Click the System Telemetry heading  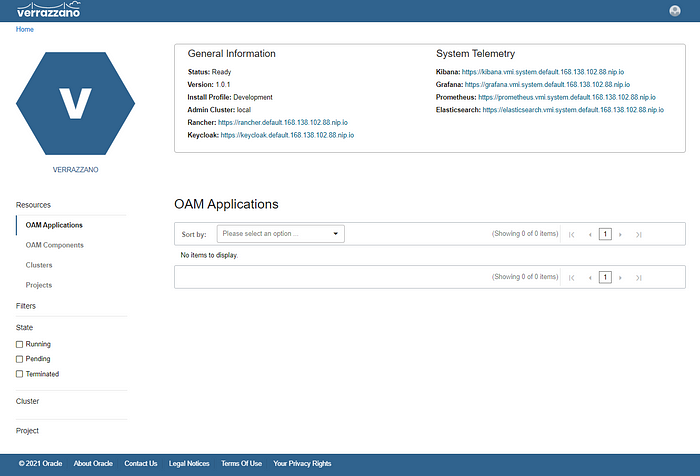pyautogui.click(x=475, y=54)
